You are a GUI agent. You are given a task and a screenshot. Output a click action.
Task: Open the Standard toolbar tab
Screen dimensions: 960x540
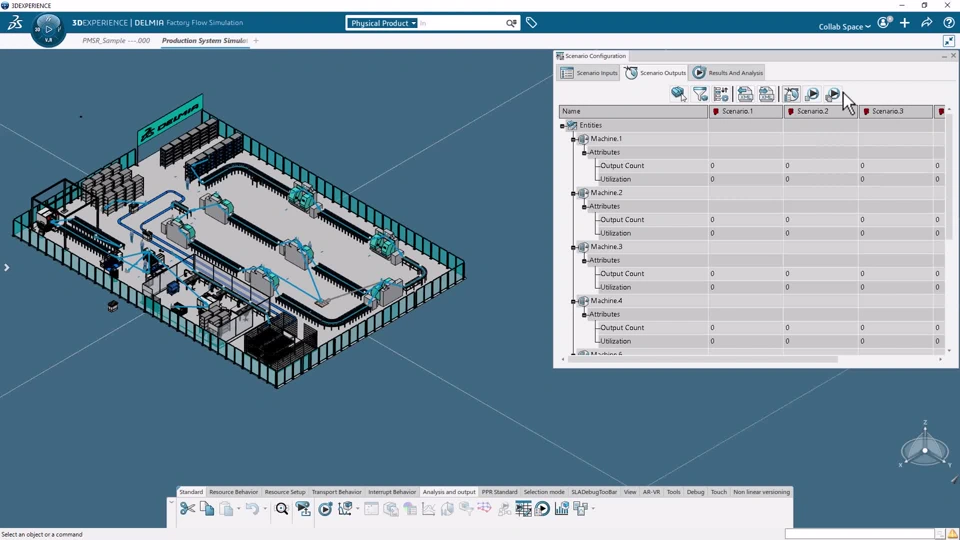pos(190,492)
